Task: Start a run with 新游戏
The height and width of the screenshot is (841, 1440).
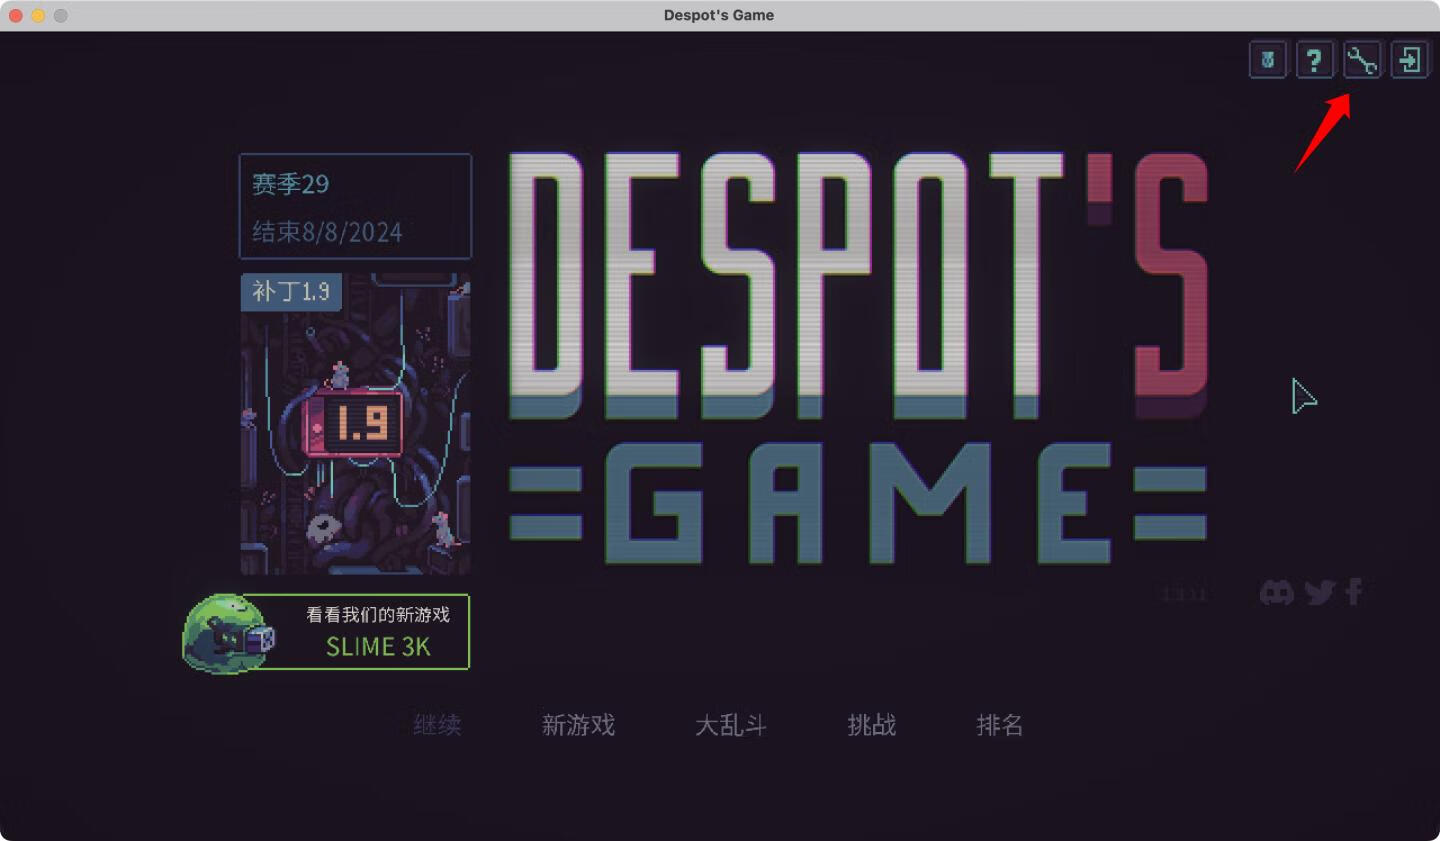Action: point(578,725)
